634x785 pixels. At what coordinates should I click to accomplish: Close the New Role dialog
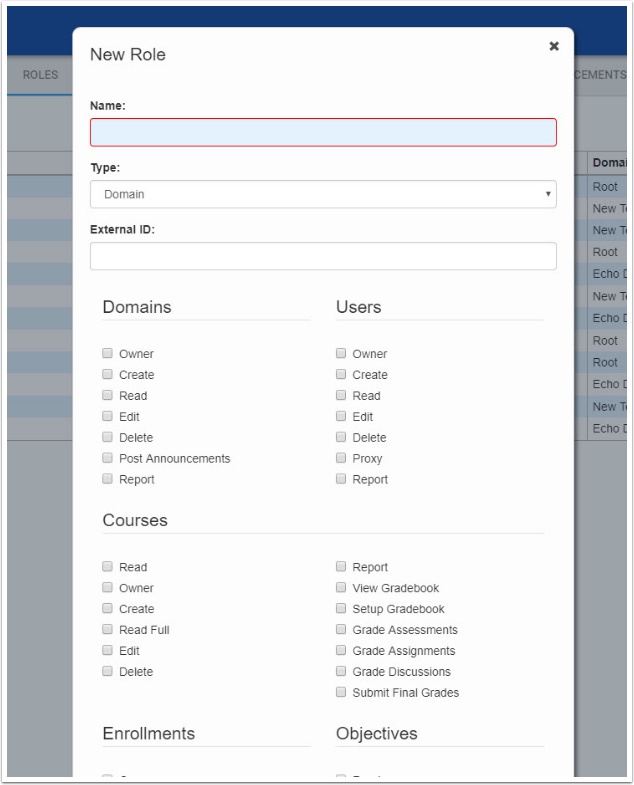(x=553, y=46)
